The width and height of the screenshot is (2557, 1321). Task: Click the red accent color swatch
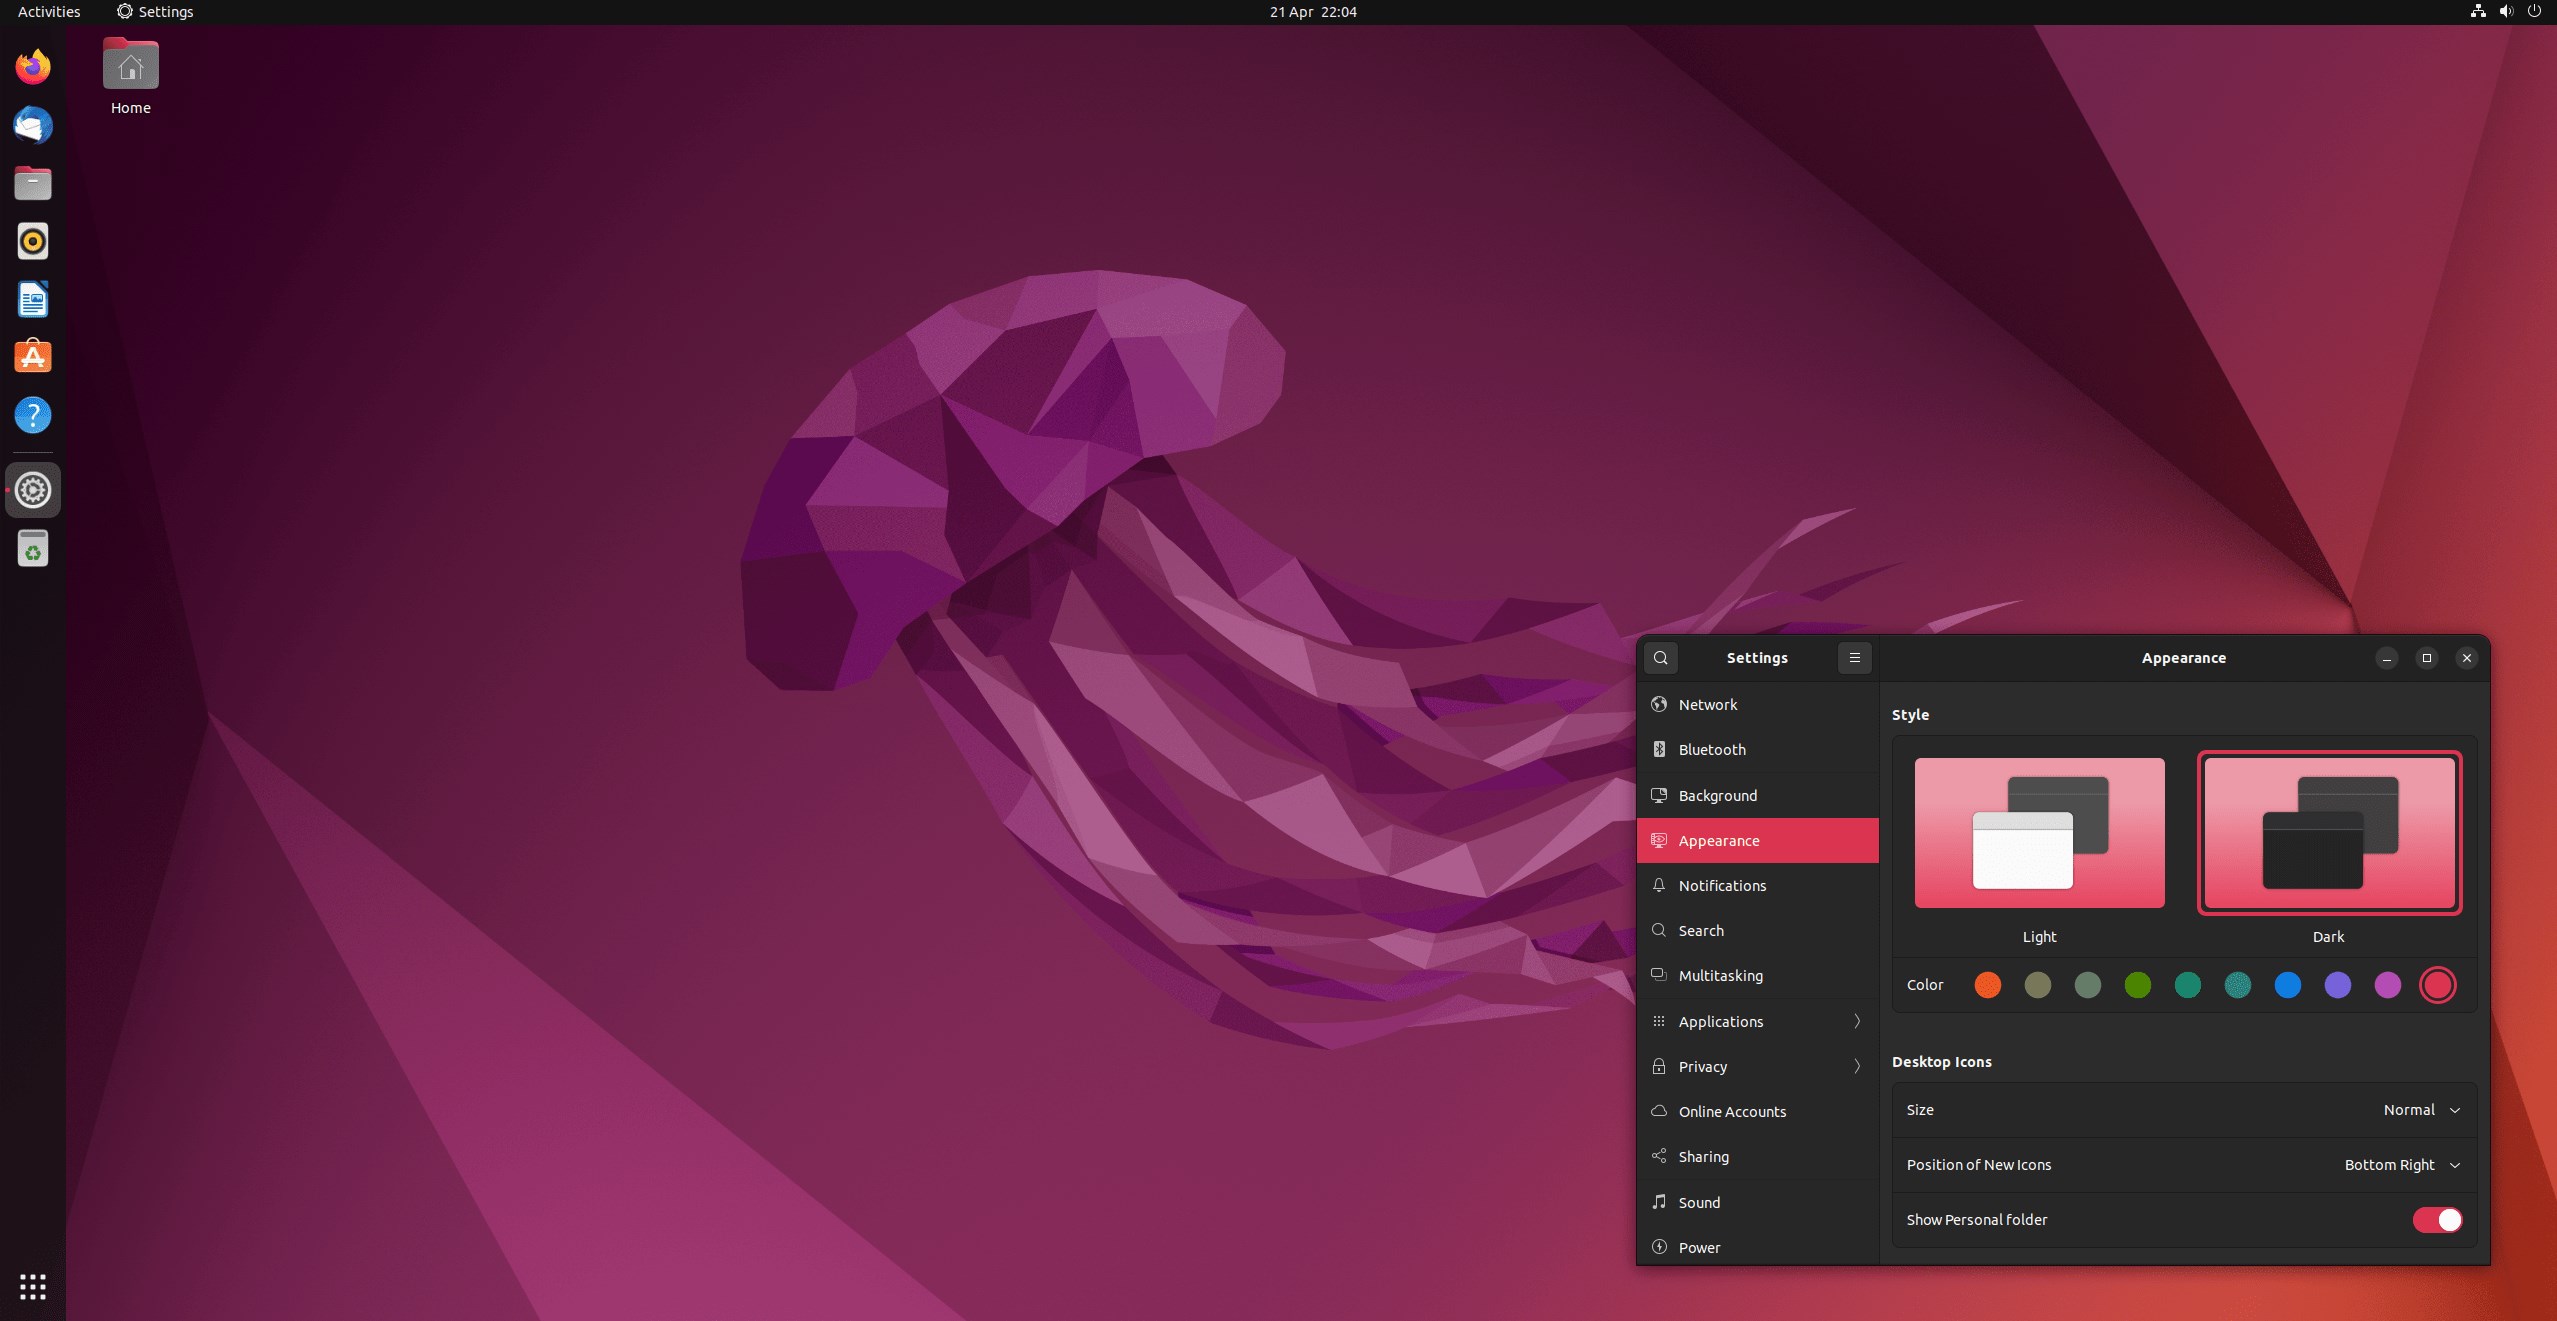click(2439, 986)
